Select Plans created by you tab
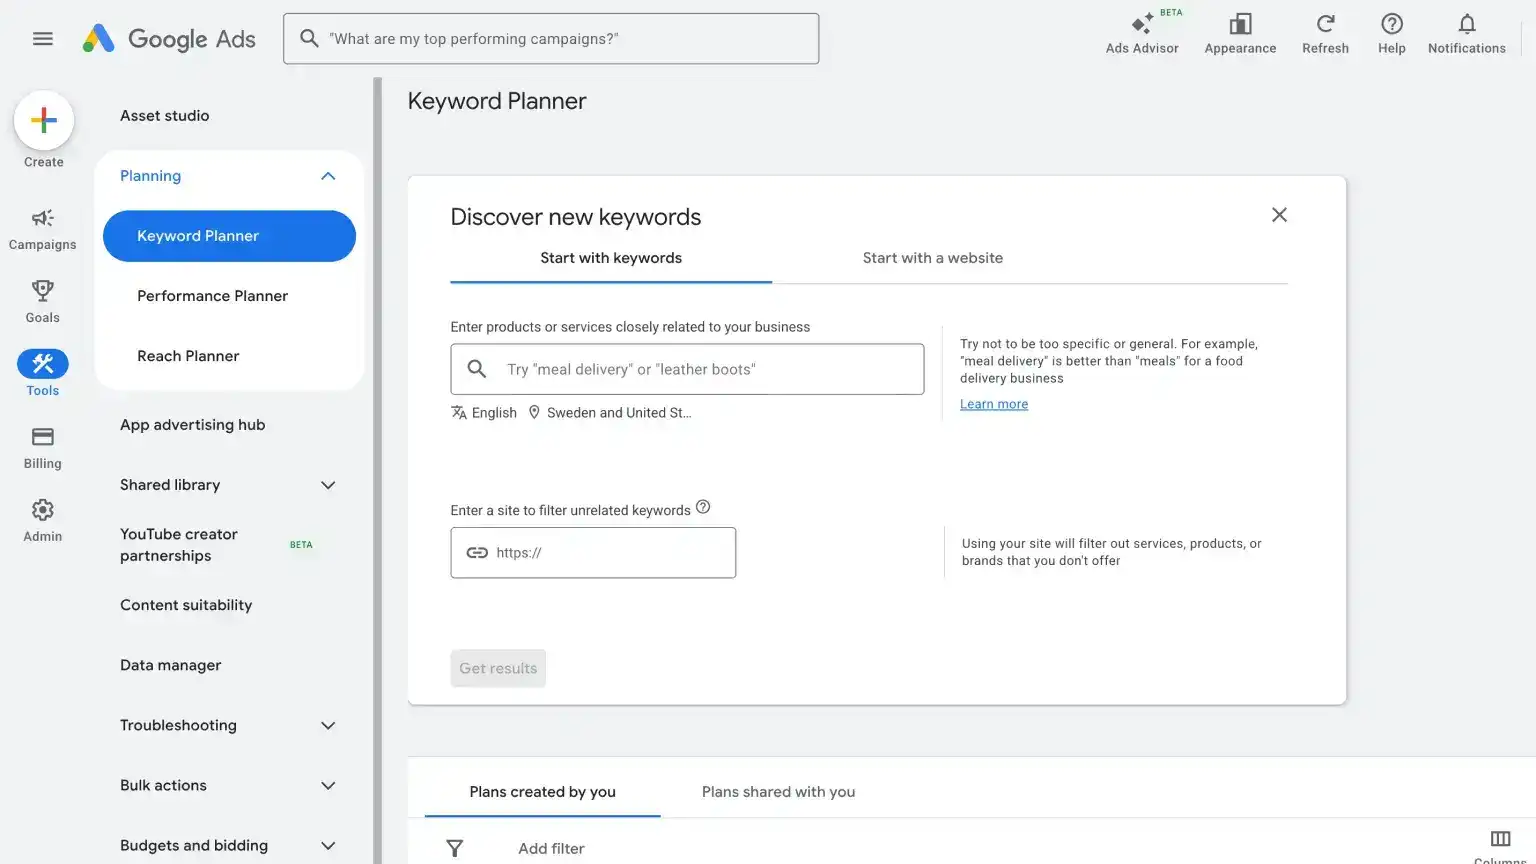This screenshot has height=864, width=1536. (543, 792)
